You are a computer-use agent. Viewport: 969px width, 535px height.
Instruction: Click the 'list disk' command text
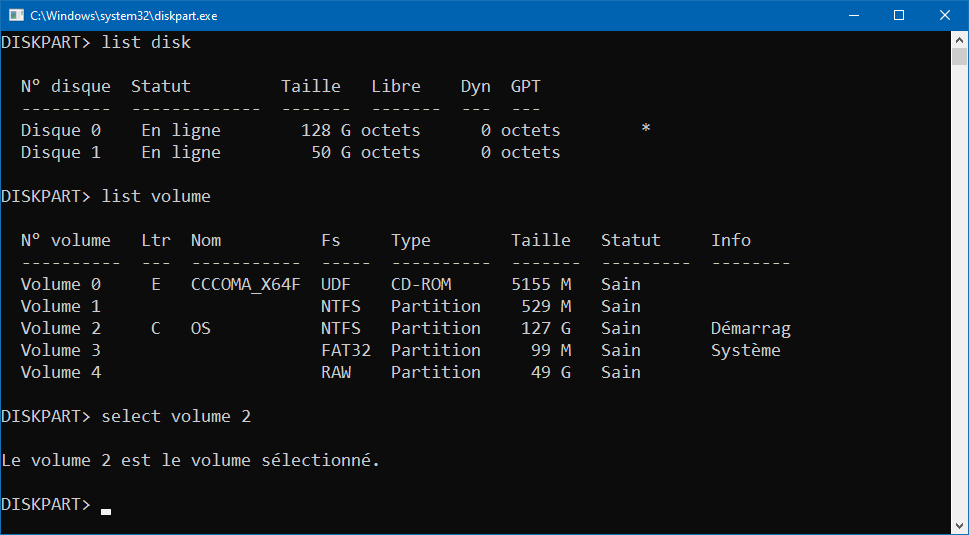(146, 43)
